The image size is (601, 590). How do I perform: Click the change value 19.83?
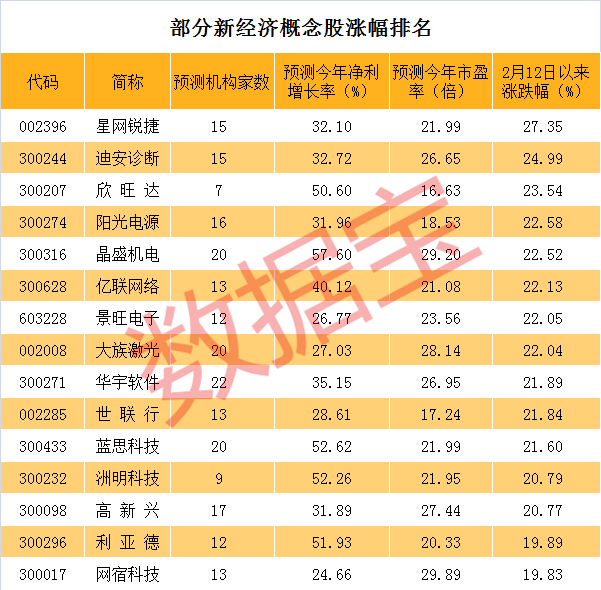[543, 575]
